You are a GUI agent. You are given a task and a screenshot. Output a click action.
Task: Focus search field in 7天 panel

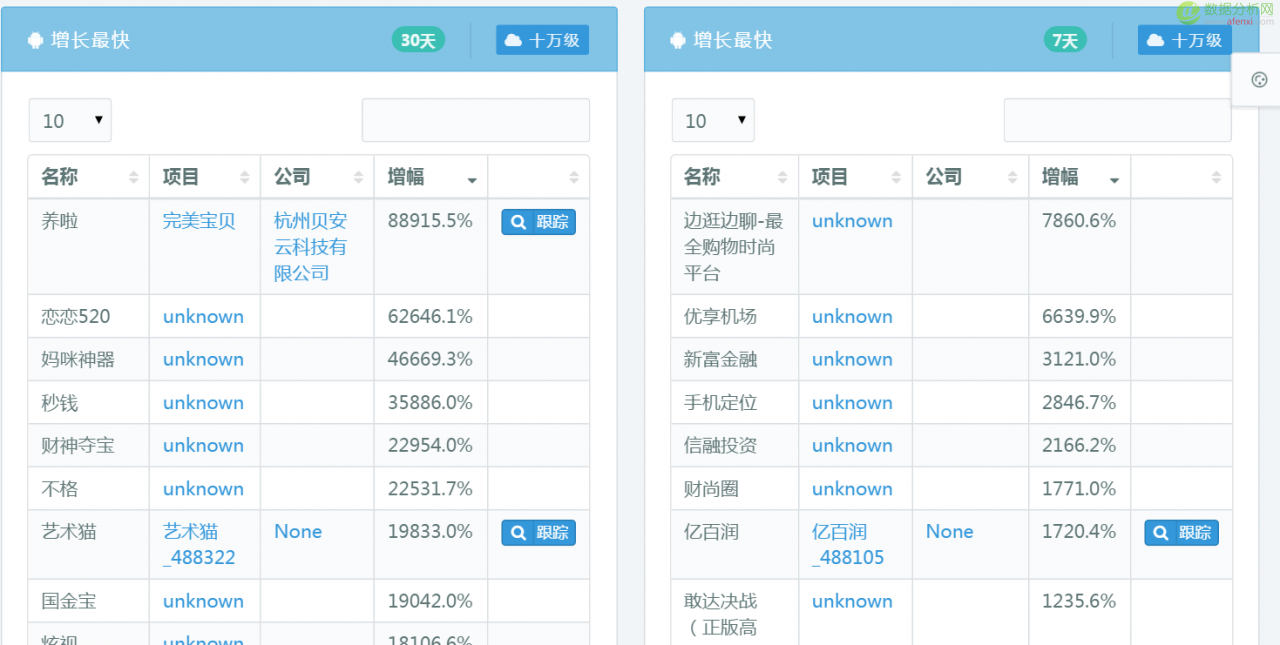pyautogui.click(x=1118, y=120)
